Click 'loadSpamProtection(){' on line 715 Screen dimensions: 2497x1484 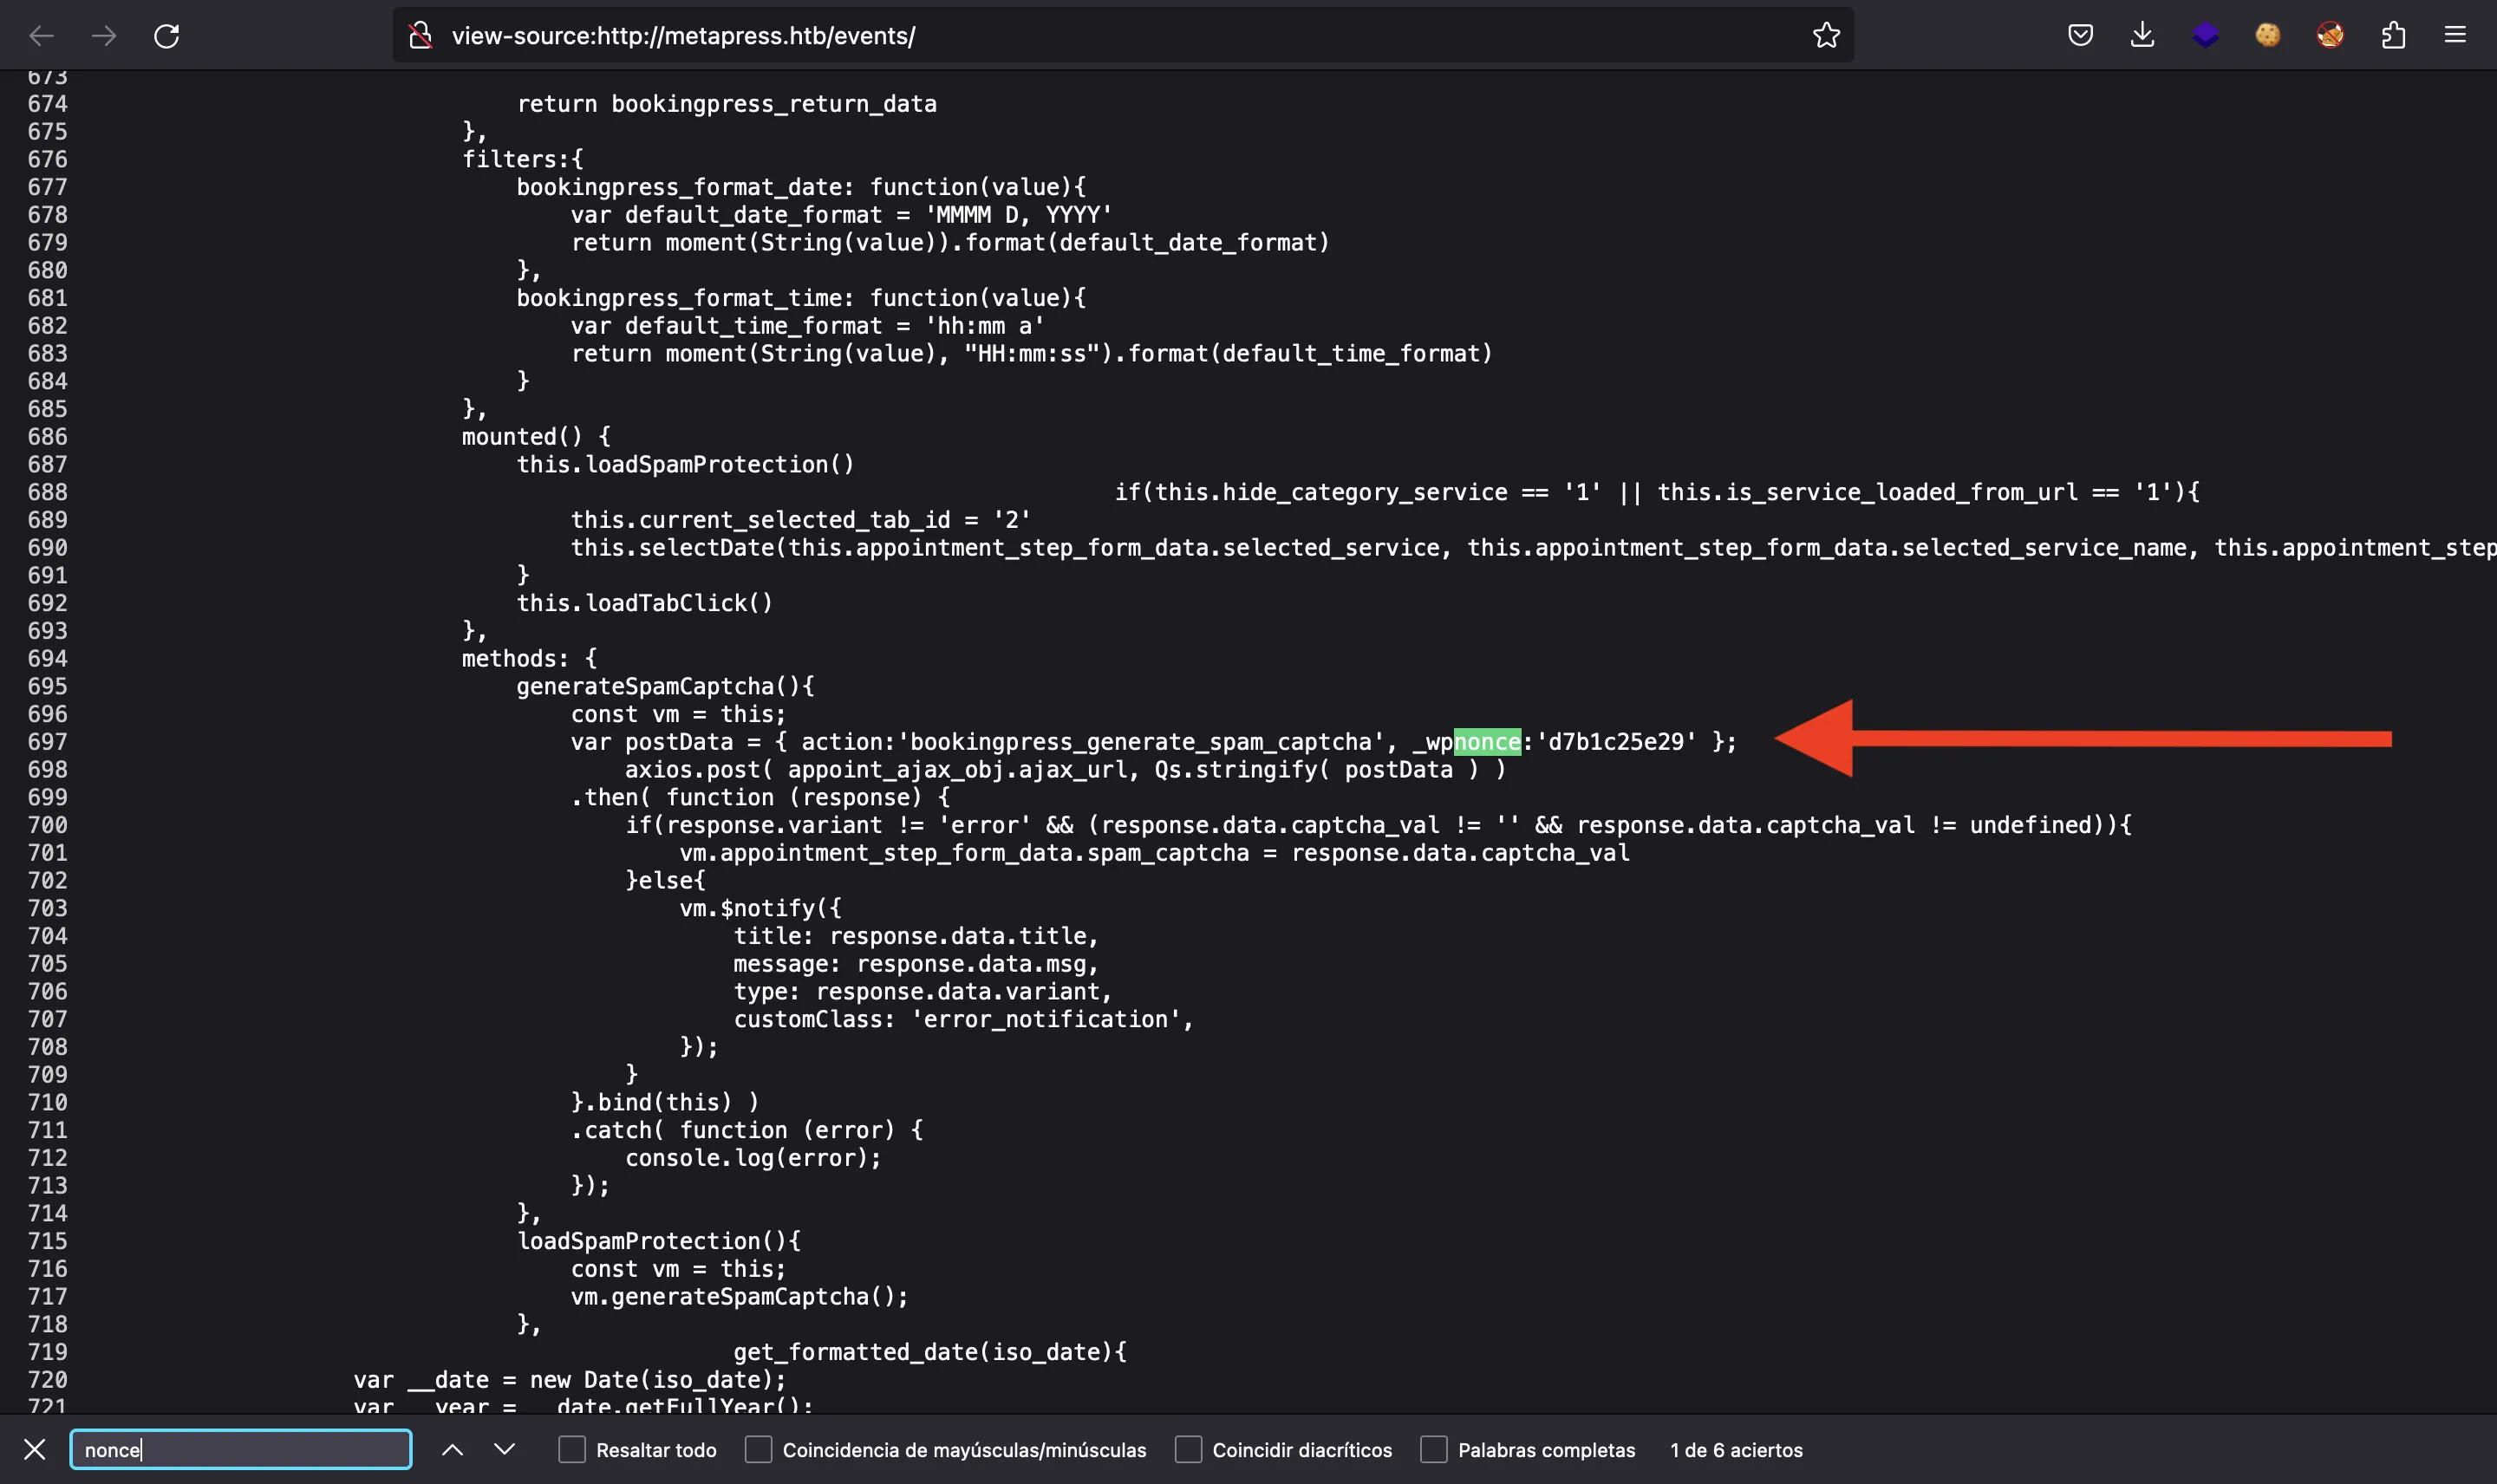(659, 1241)
